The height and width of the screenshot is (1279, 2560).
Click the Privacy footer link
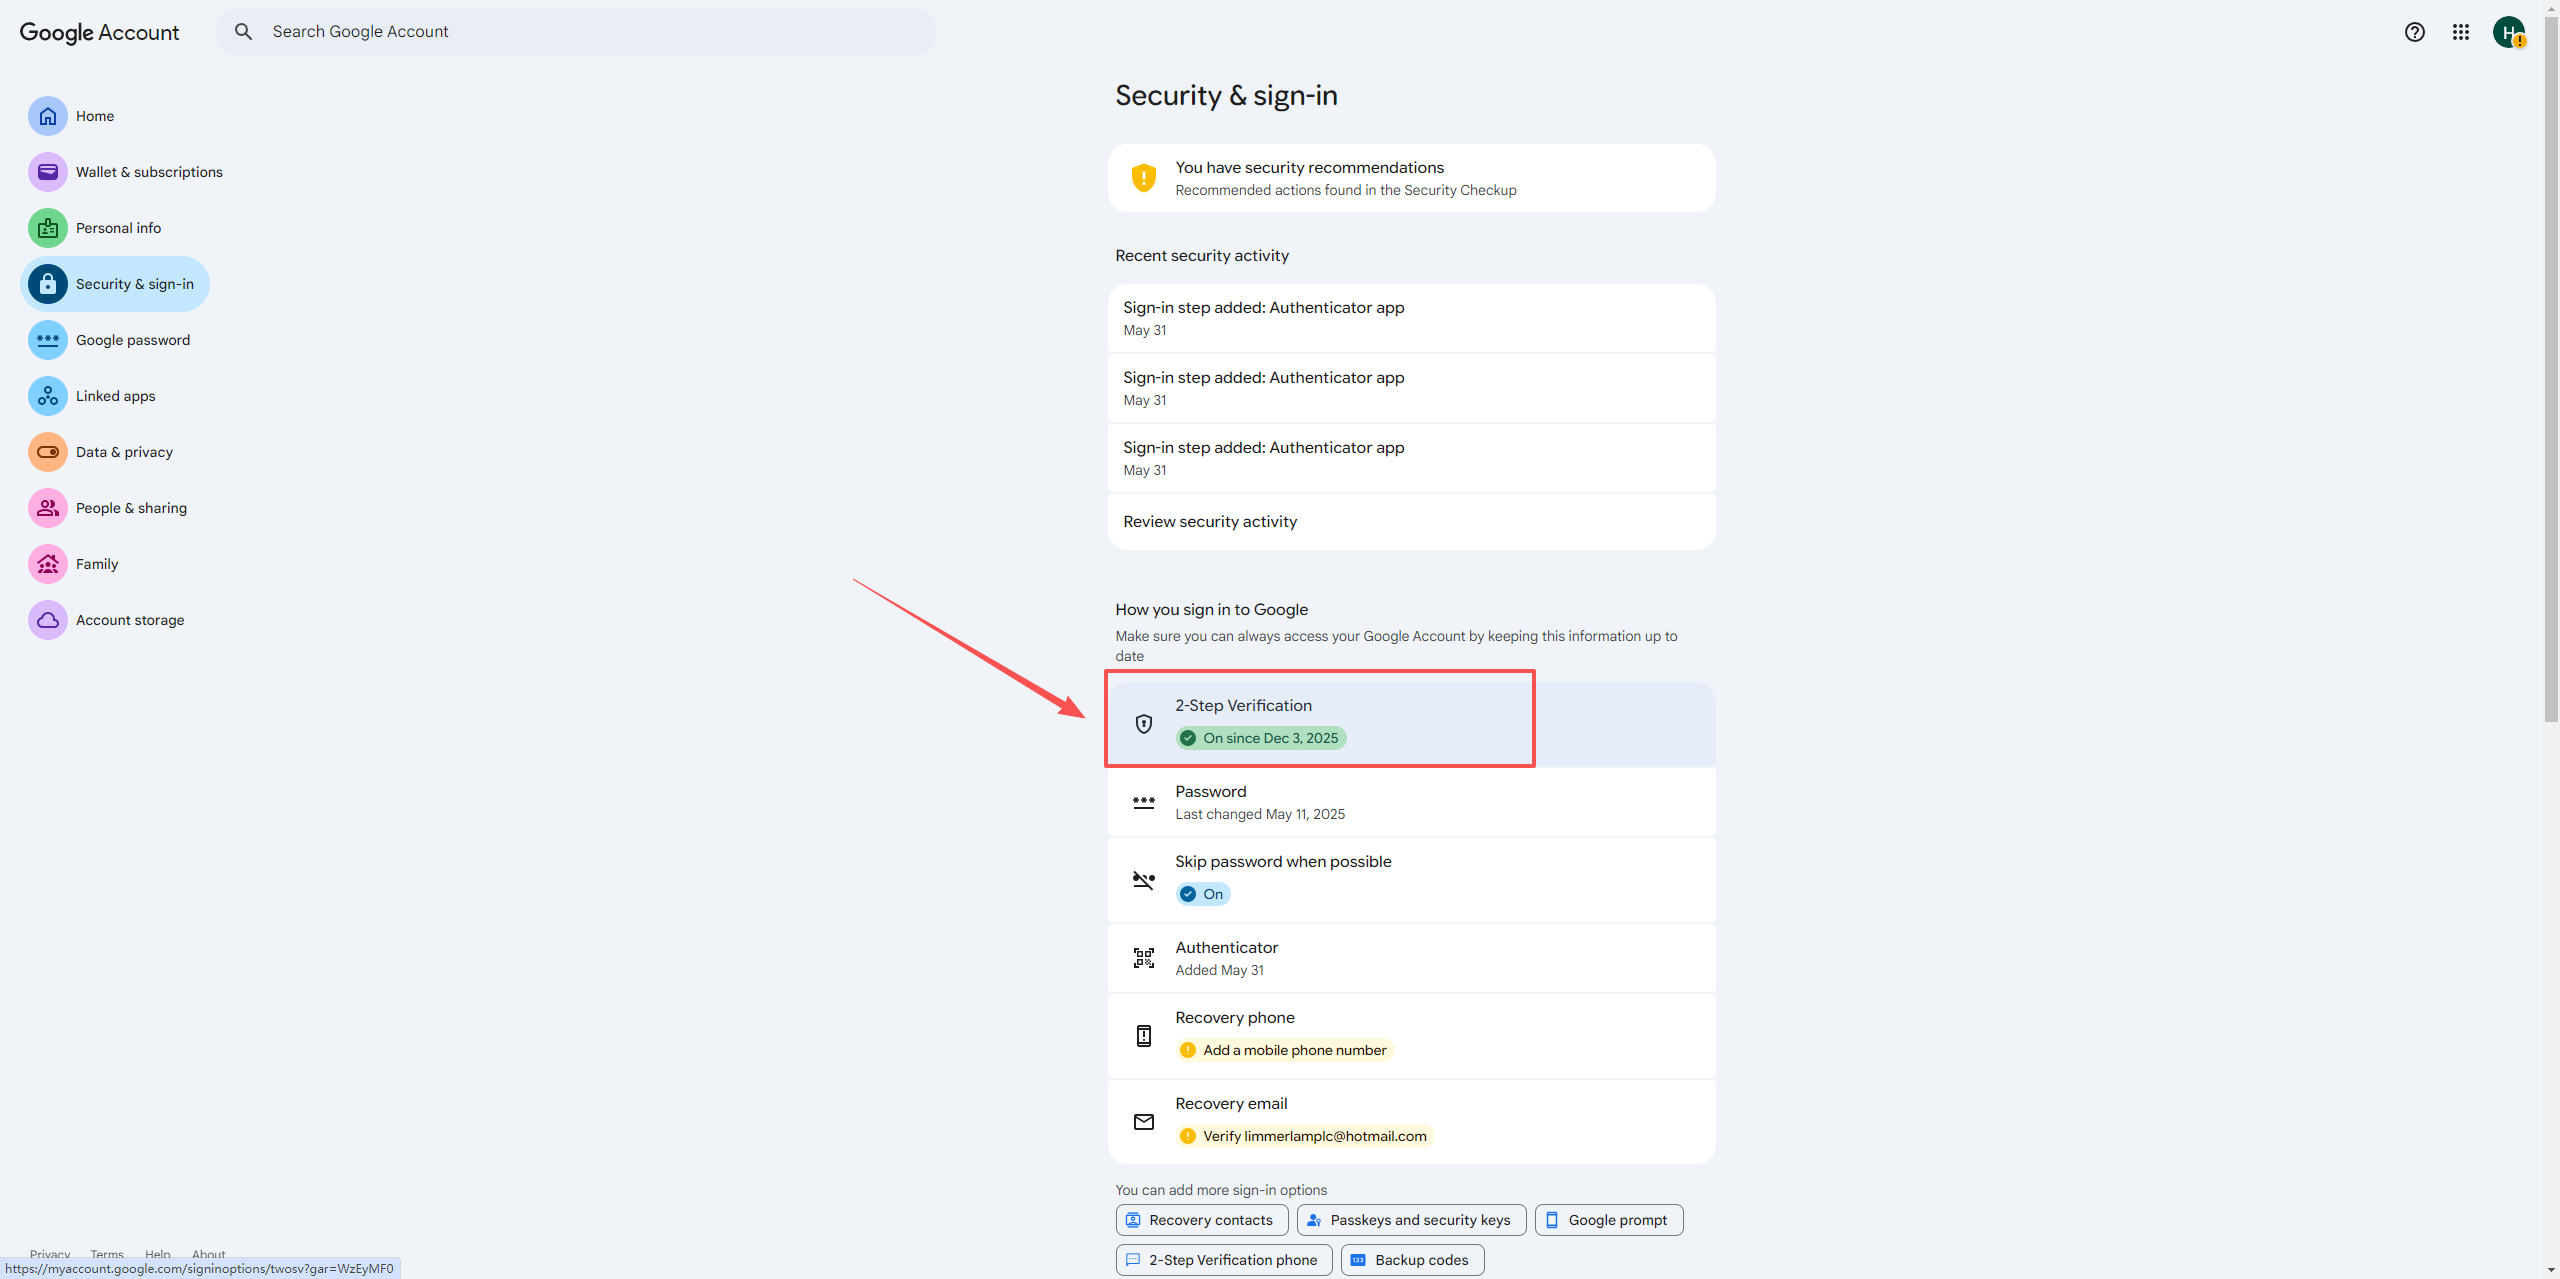(x=50, y=1254)
